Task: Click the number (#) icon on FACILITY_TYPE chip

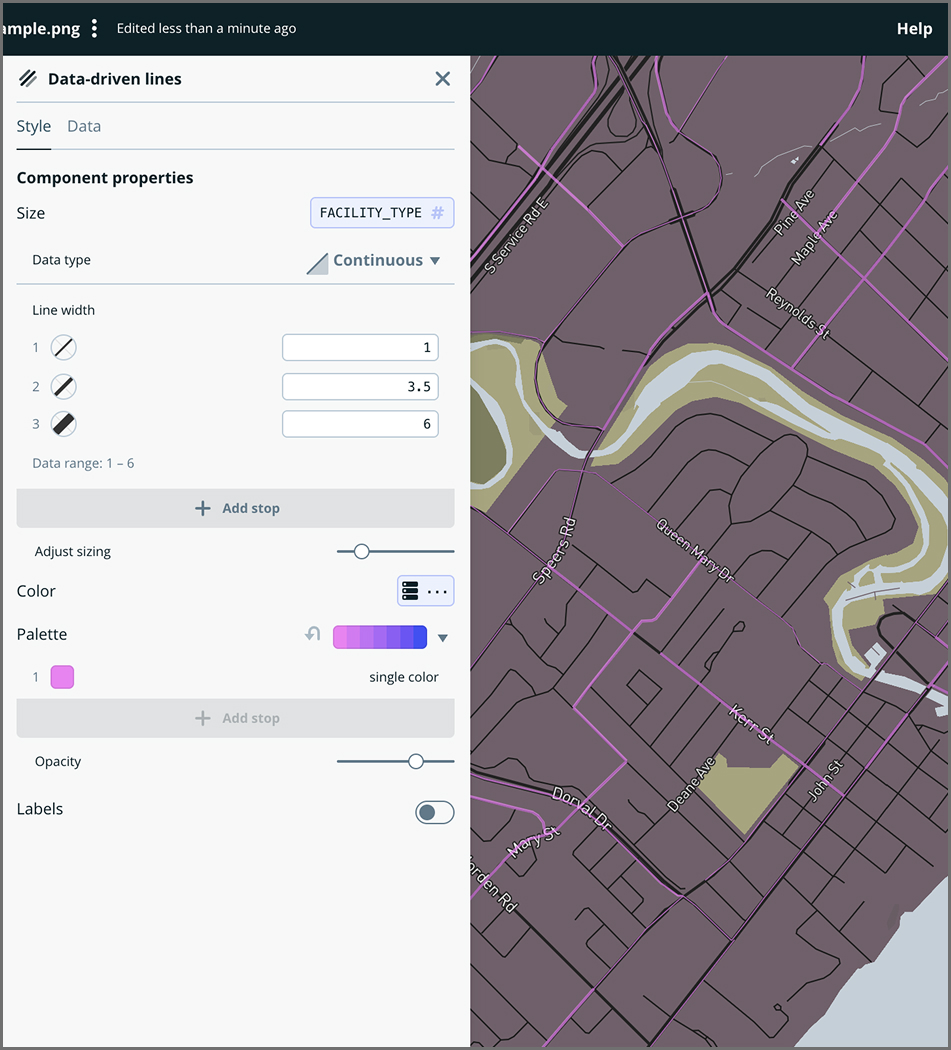Action: (440, 213)
